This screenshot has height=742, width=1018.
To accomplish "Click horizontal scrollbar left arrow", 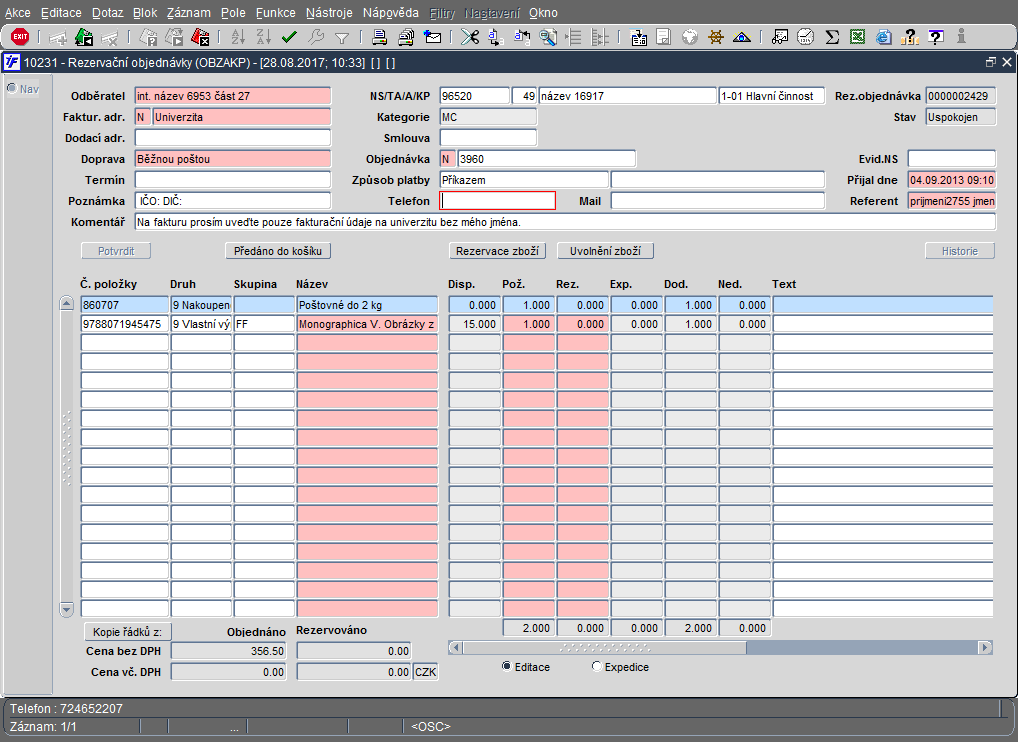I will click(x=456, y=647).
